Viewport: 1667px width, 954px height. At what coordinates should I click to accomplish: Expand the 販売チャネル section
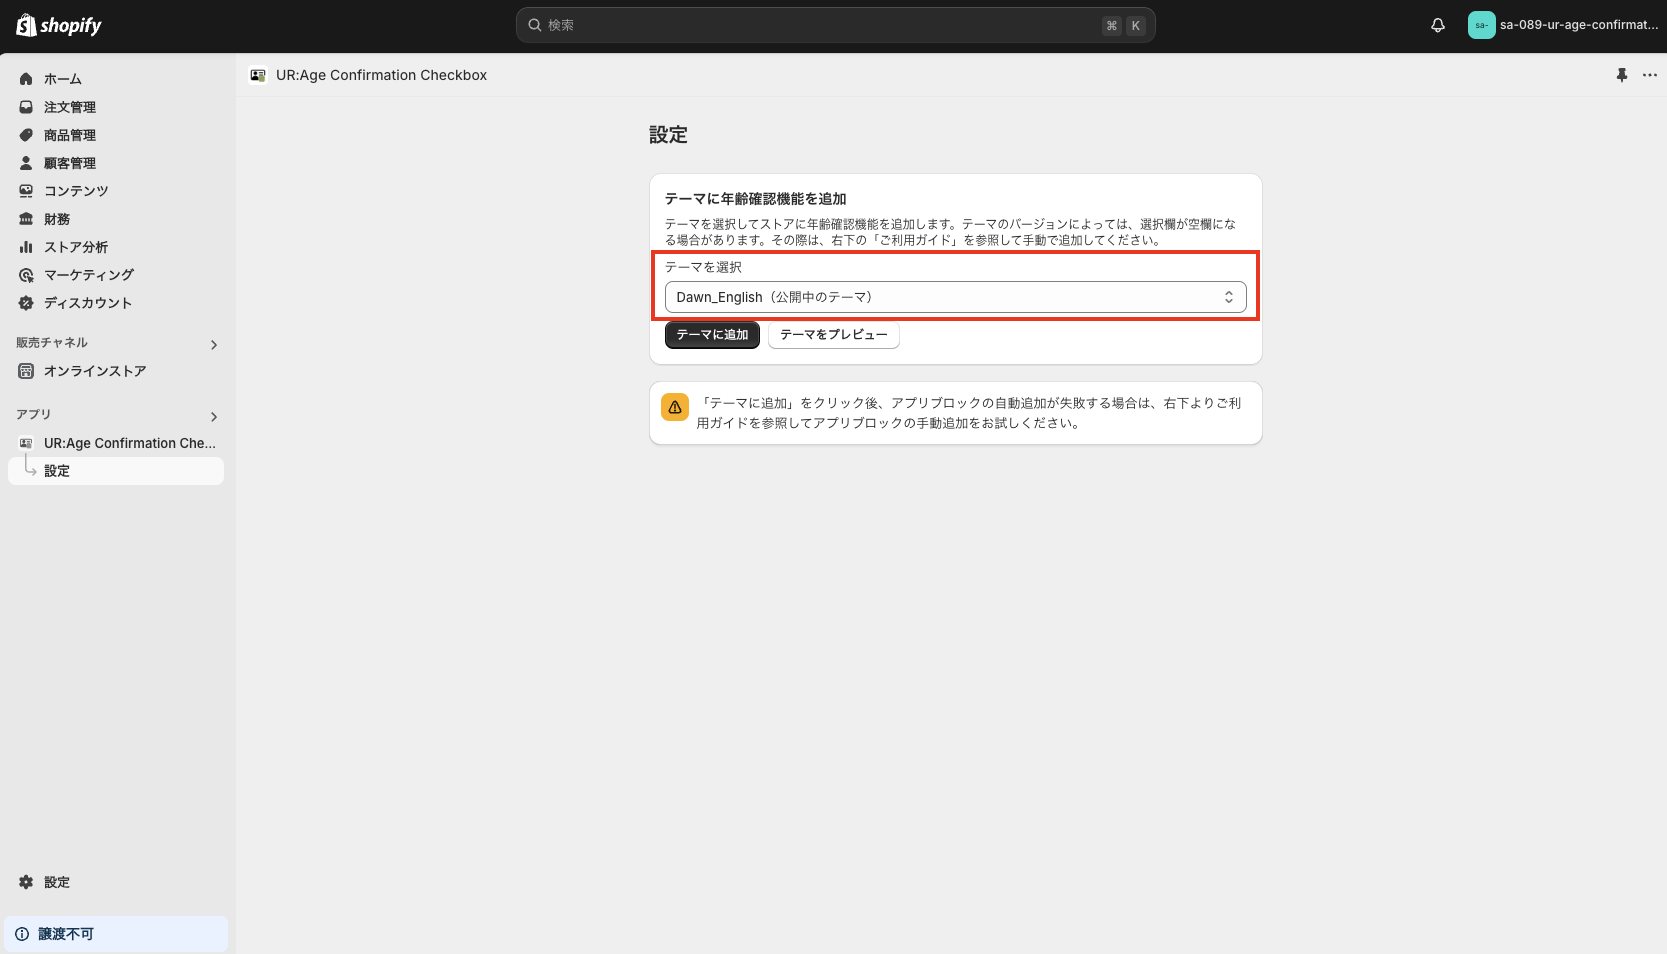[213, 344]
